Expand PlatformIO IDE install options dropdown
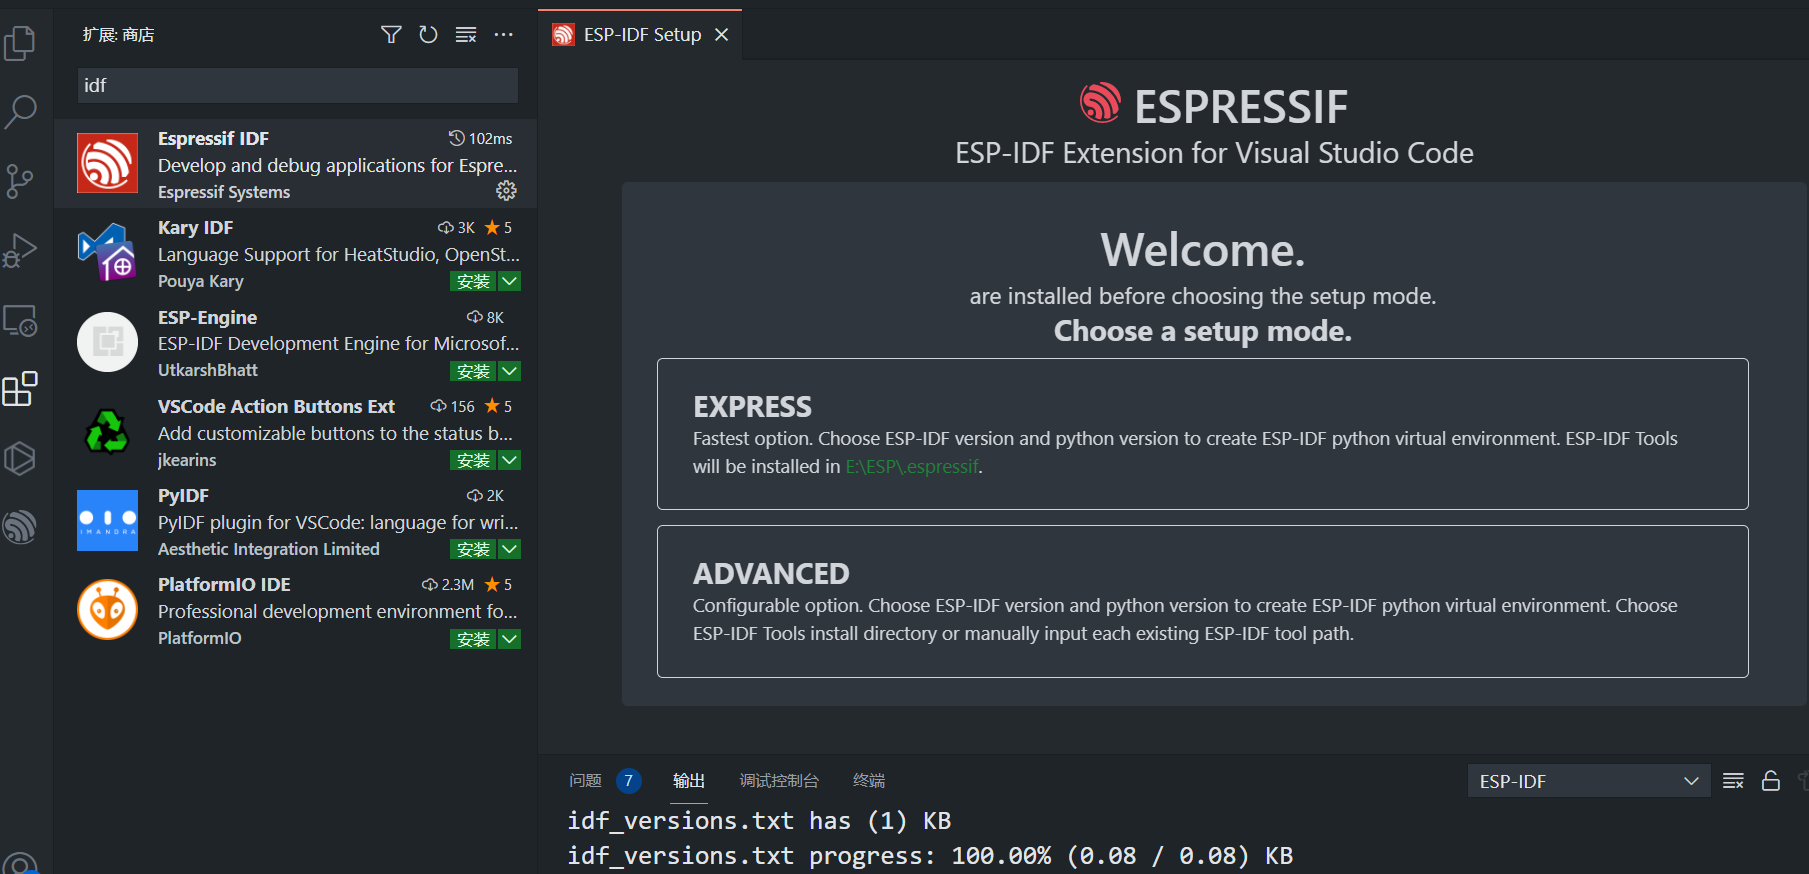This screenshot has height=874, width=1809. [x=509, y=639]
